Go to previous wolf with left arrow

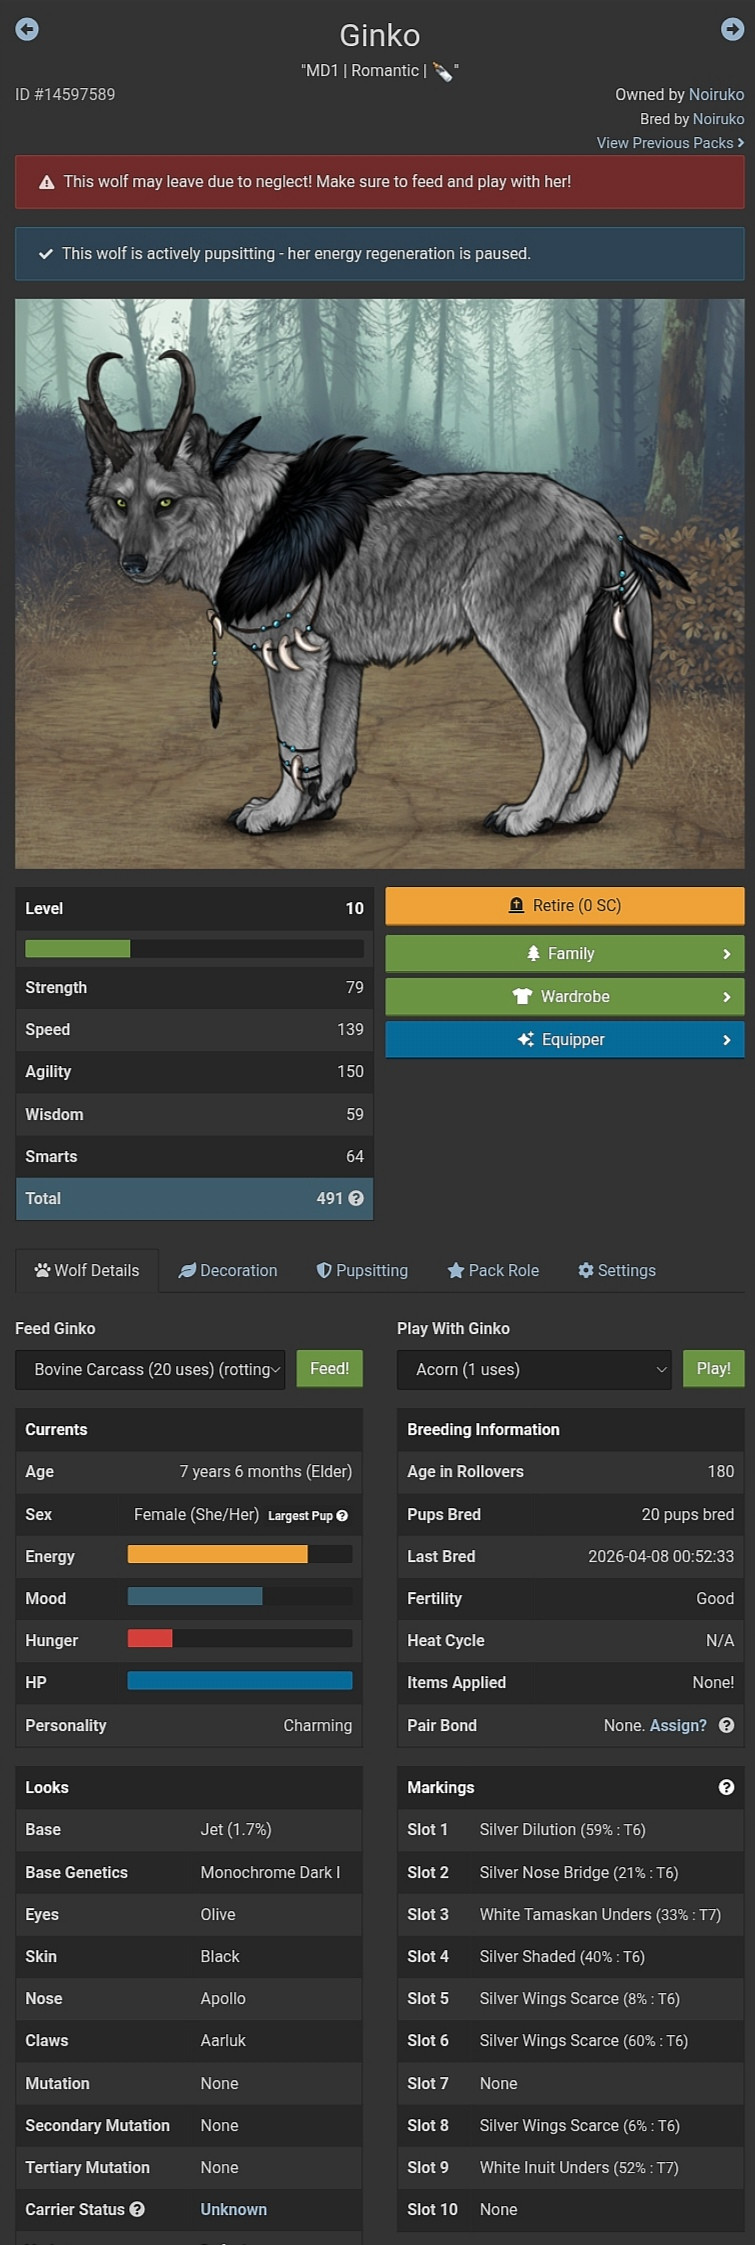pyautogui.click(x=27, y=29)
